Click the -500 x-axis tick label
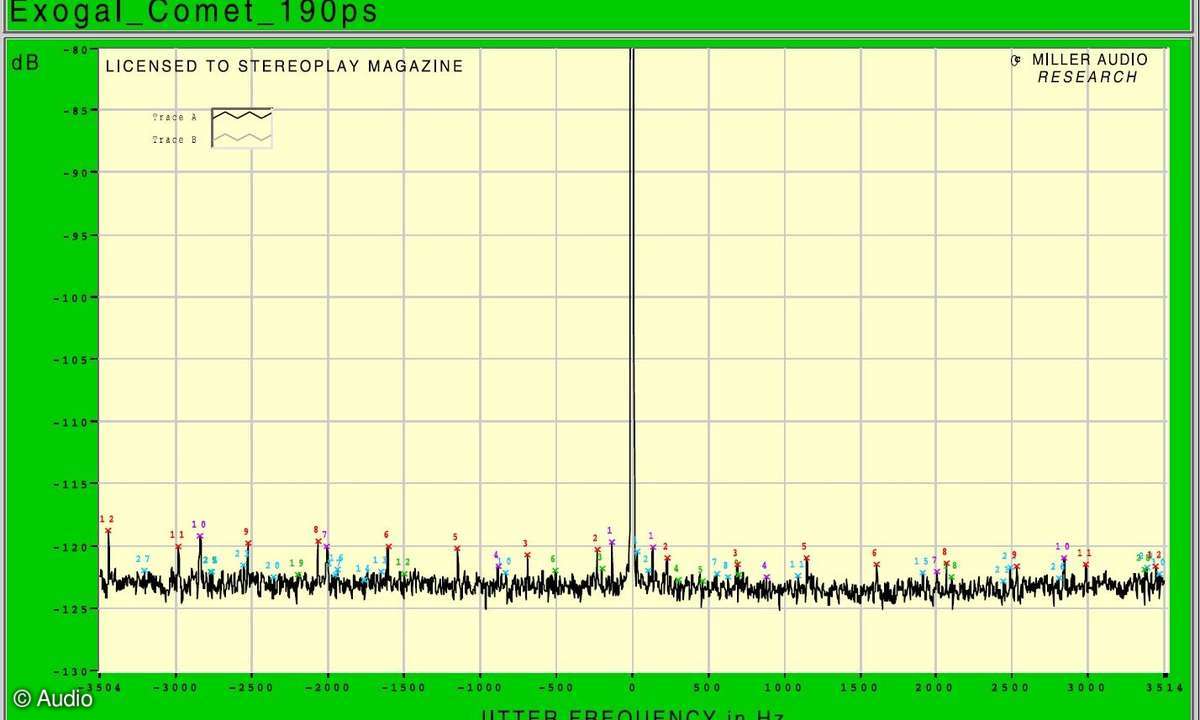The image size is (1200, 720). [x=555, y=688]
